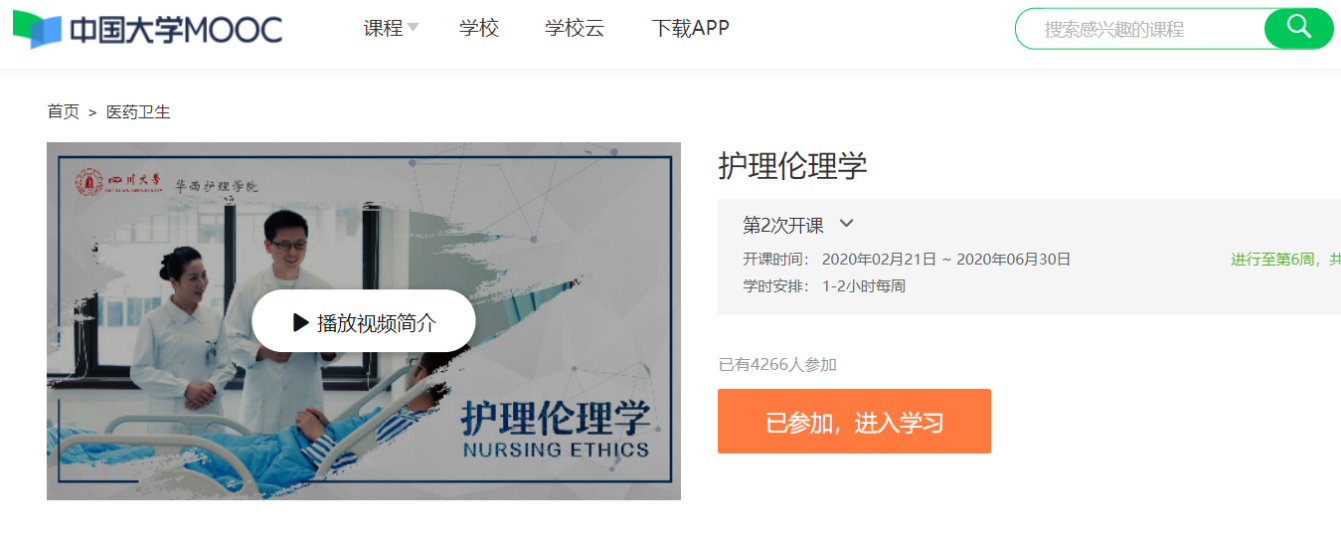Click the search magnifier icon
This screenshot has height=546, width=1341.
point(1299,27)
